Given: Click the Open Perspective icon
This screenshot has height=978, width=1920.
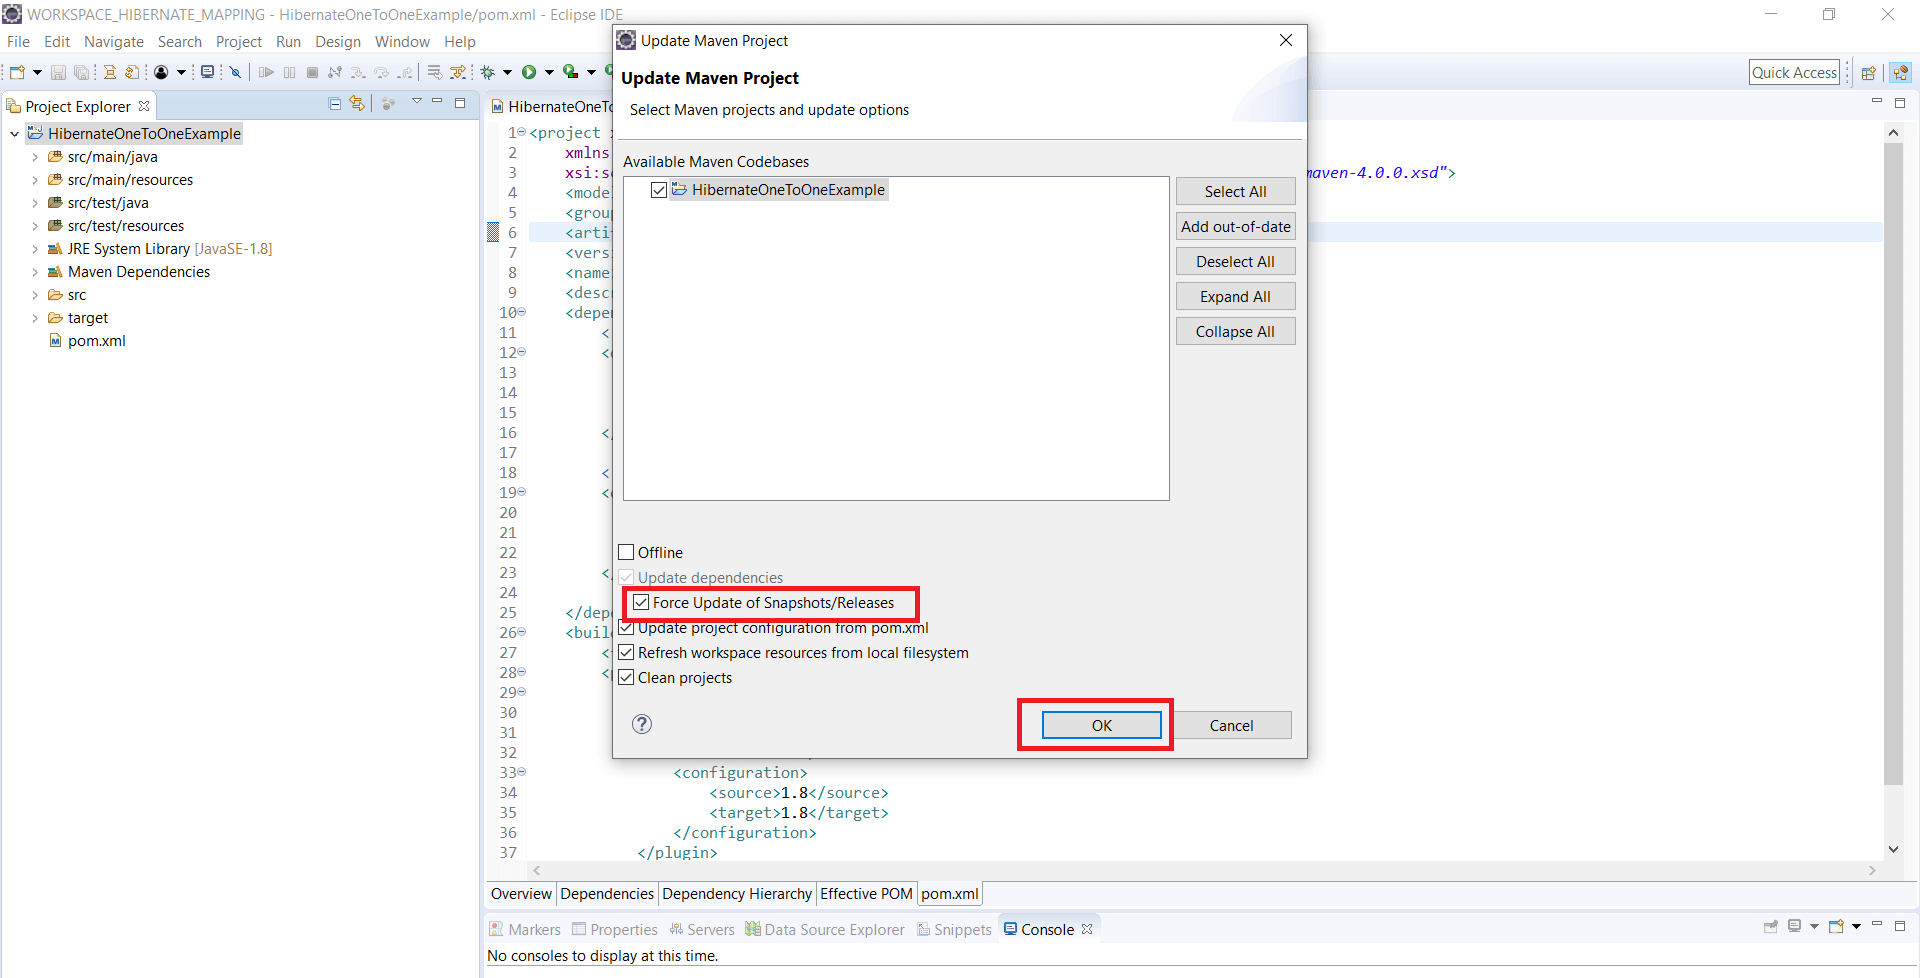Looking at the screenshot, I should pos(1868,73).
